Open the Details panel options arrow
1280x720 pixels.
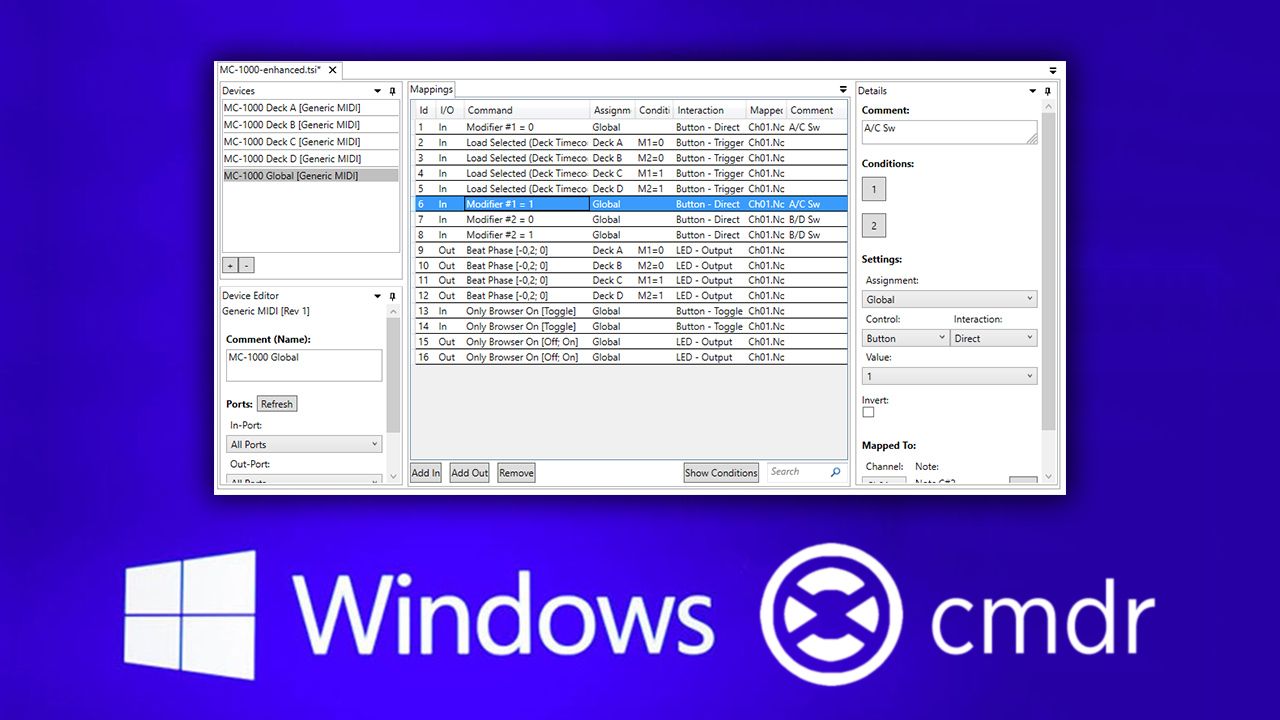(1033, 91)
